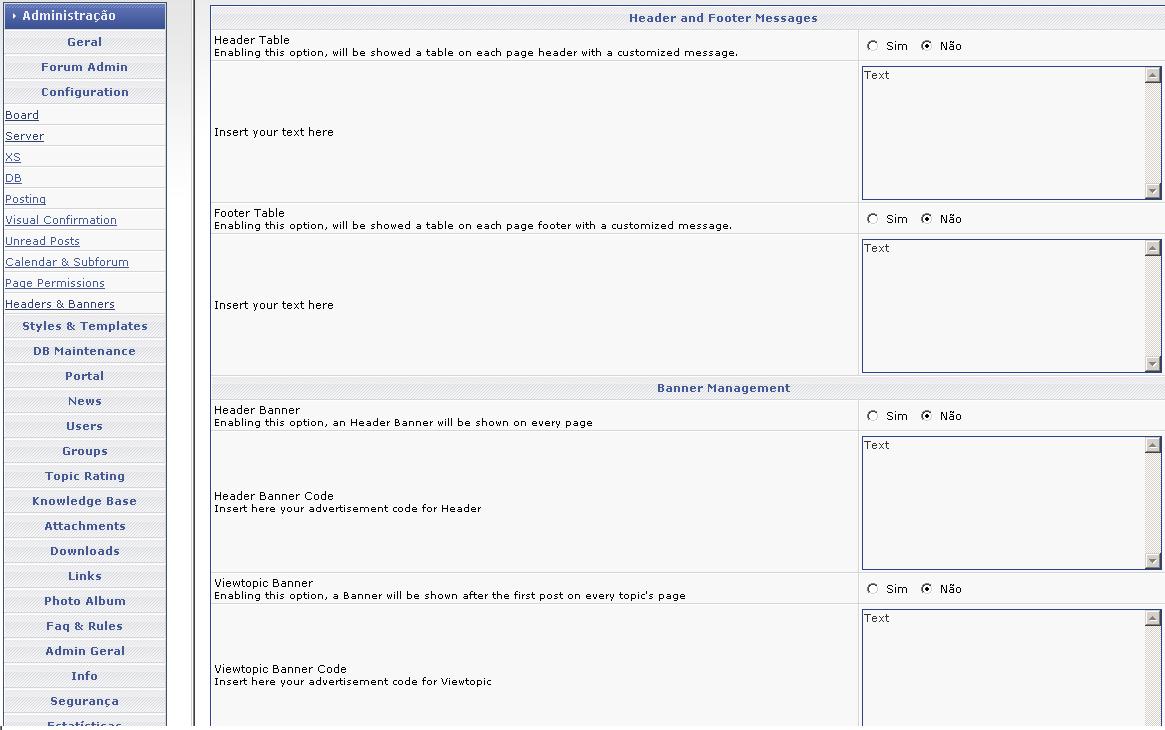Screen dimensions: 1165x730
Task: Open the Knowledge Base menu
Action: (x=85, y=501)
